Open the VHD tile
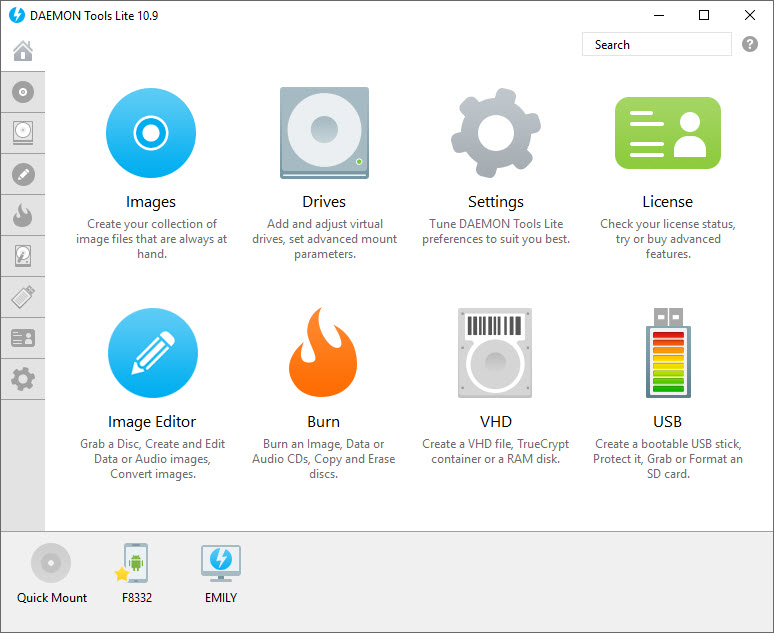 point(495,353)
